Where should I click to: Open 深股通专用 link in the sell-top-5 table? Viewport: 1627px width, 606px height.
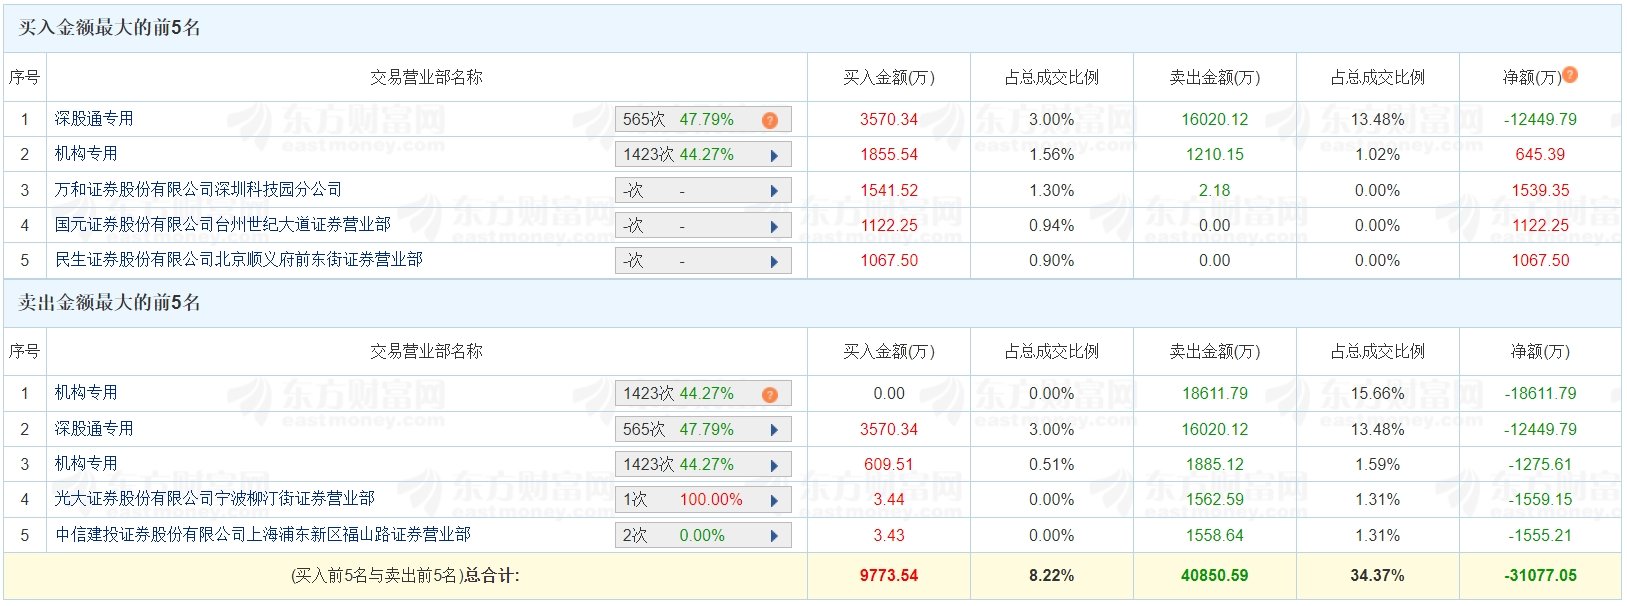(94, 428)
